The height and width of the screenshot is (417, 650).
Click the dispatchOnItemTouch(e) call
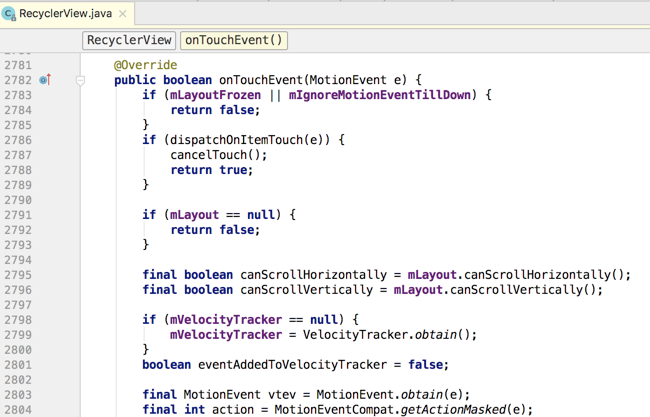pos(250,140)
